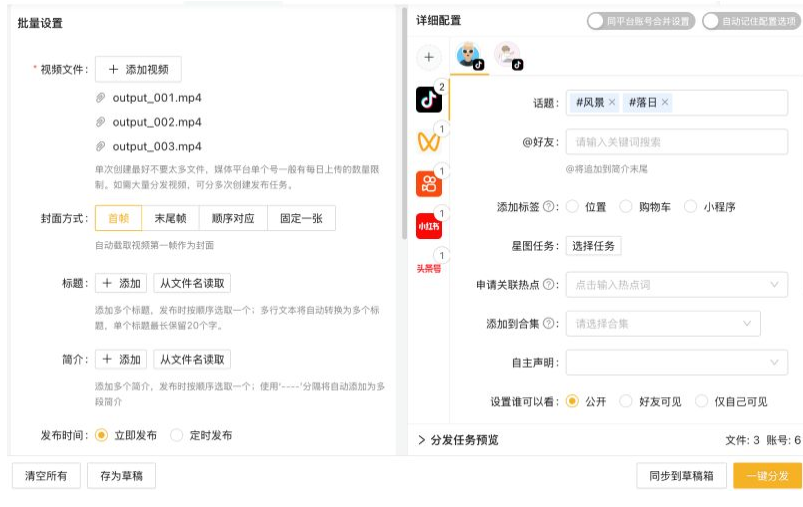This screenshot has width=803, height=507.
Task: Remove the #风景 topic tag
Action: click(x=611, y=102)
